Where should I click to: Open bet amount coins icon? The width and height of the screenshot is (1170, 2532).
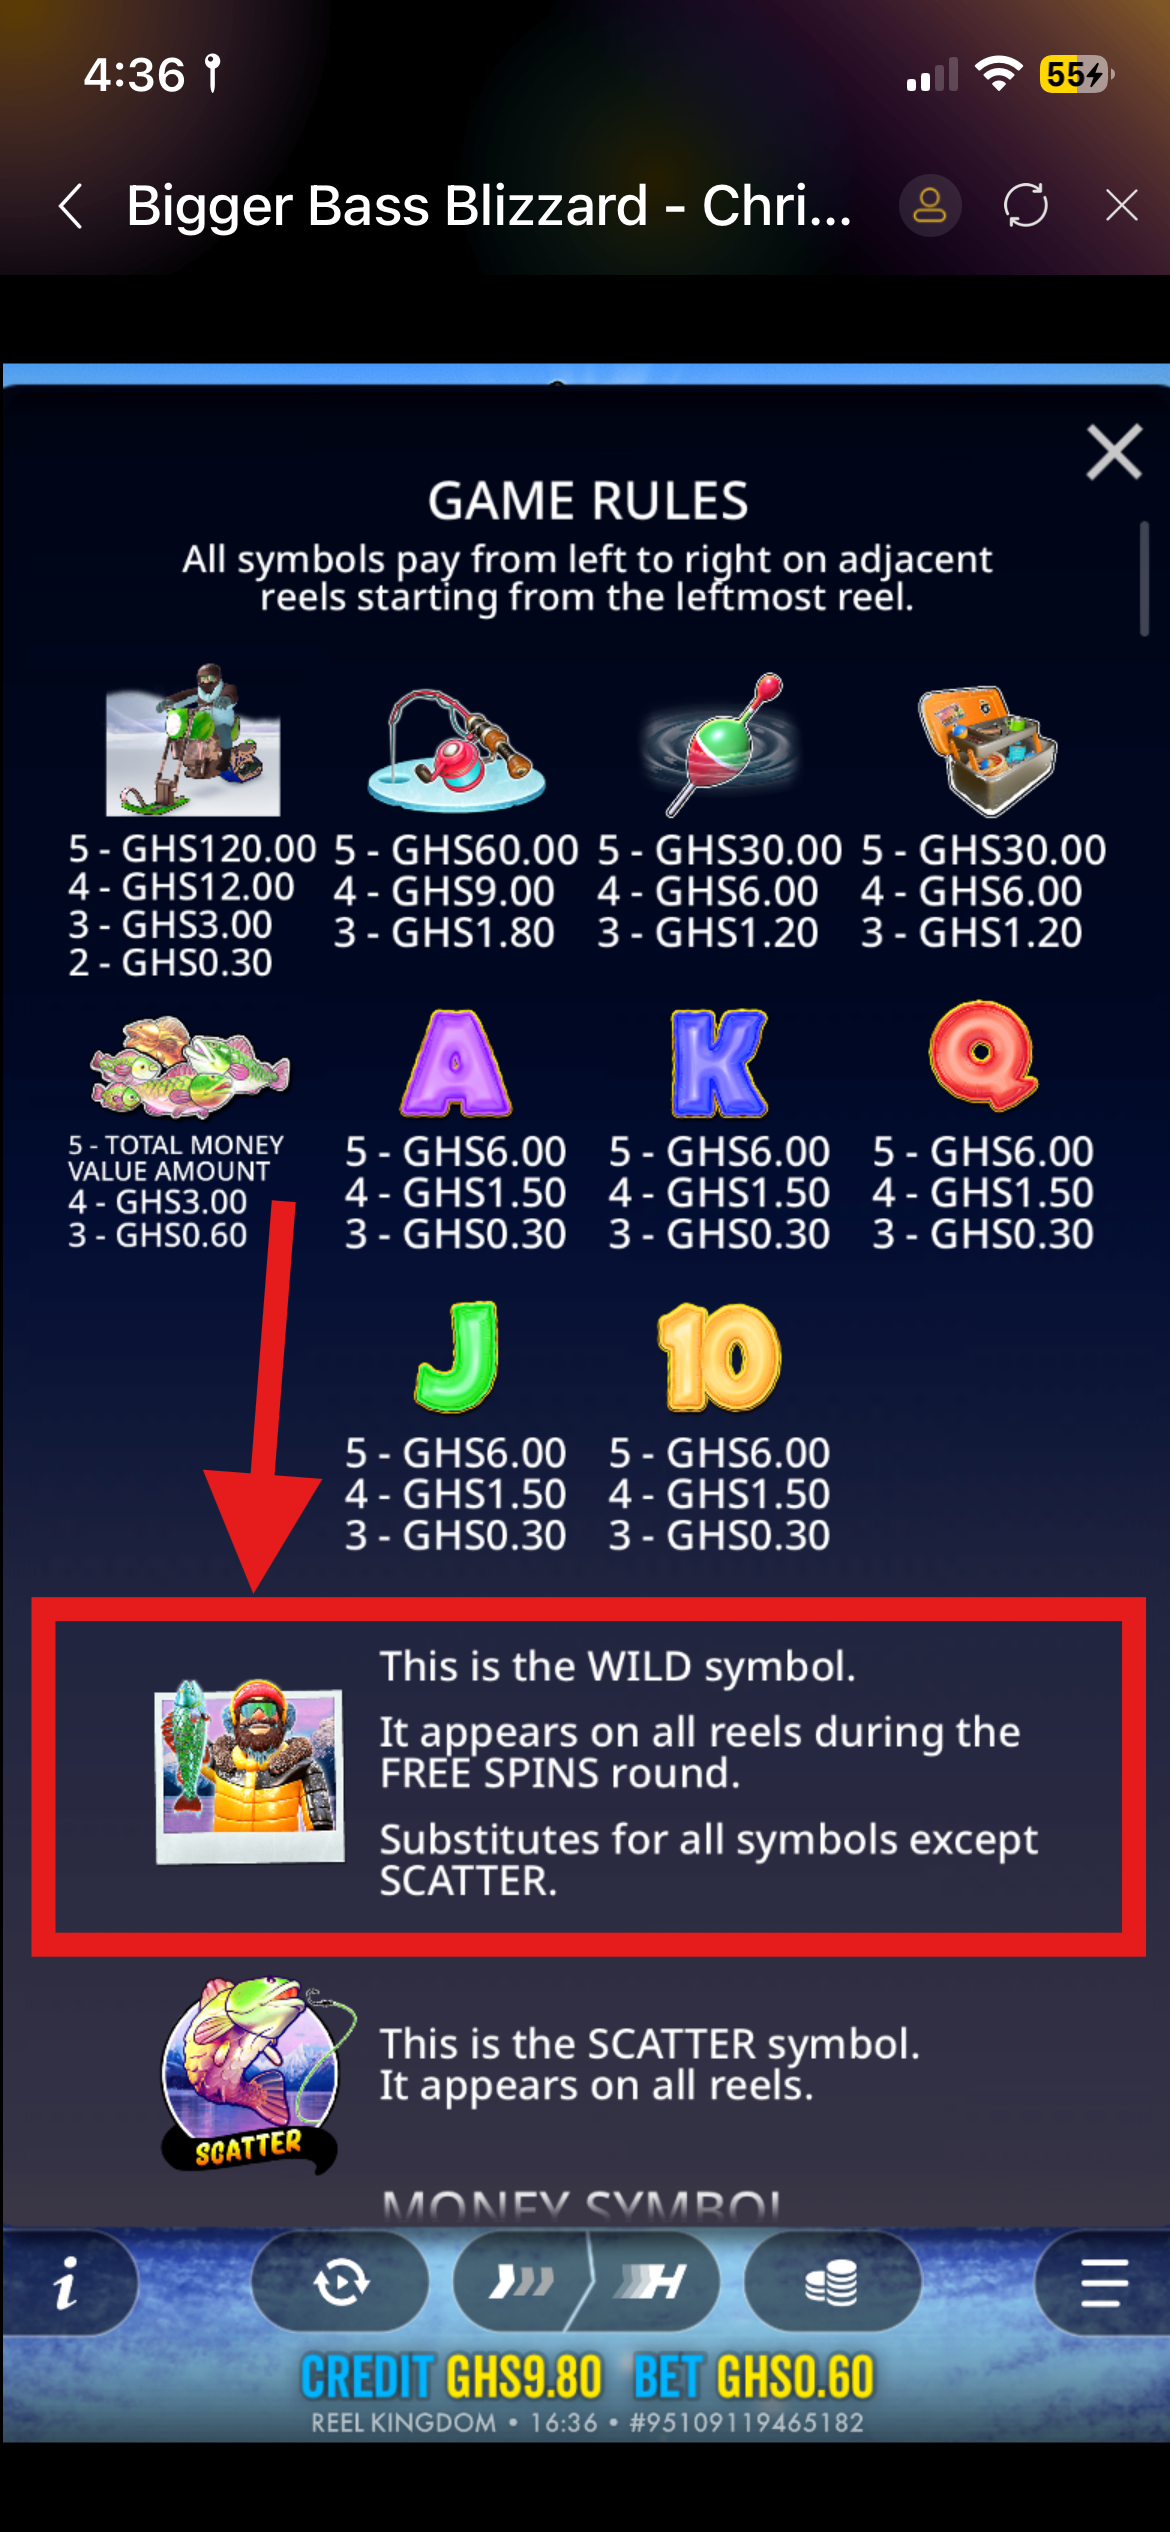click(832, 2284)
